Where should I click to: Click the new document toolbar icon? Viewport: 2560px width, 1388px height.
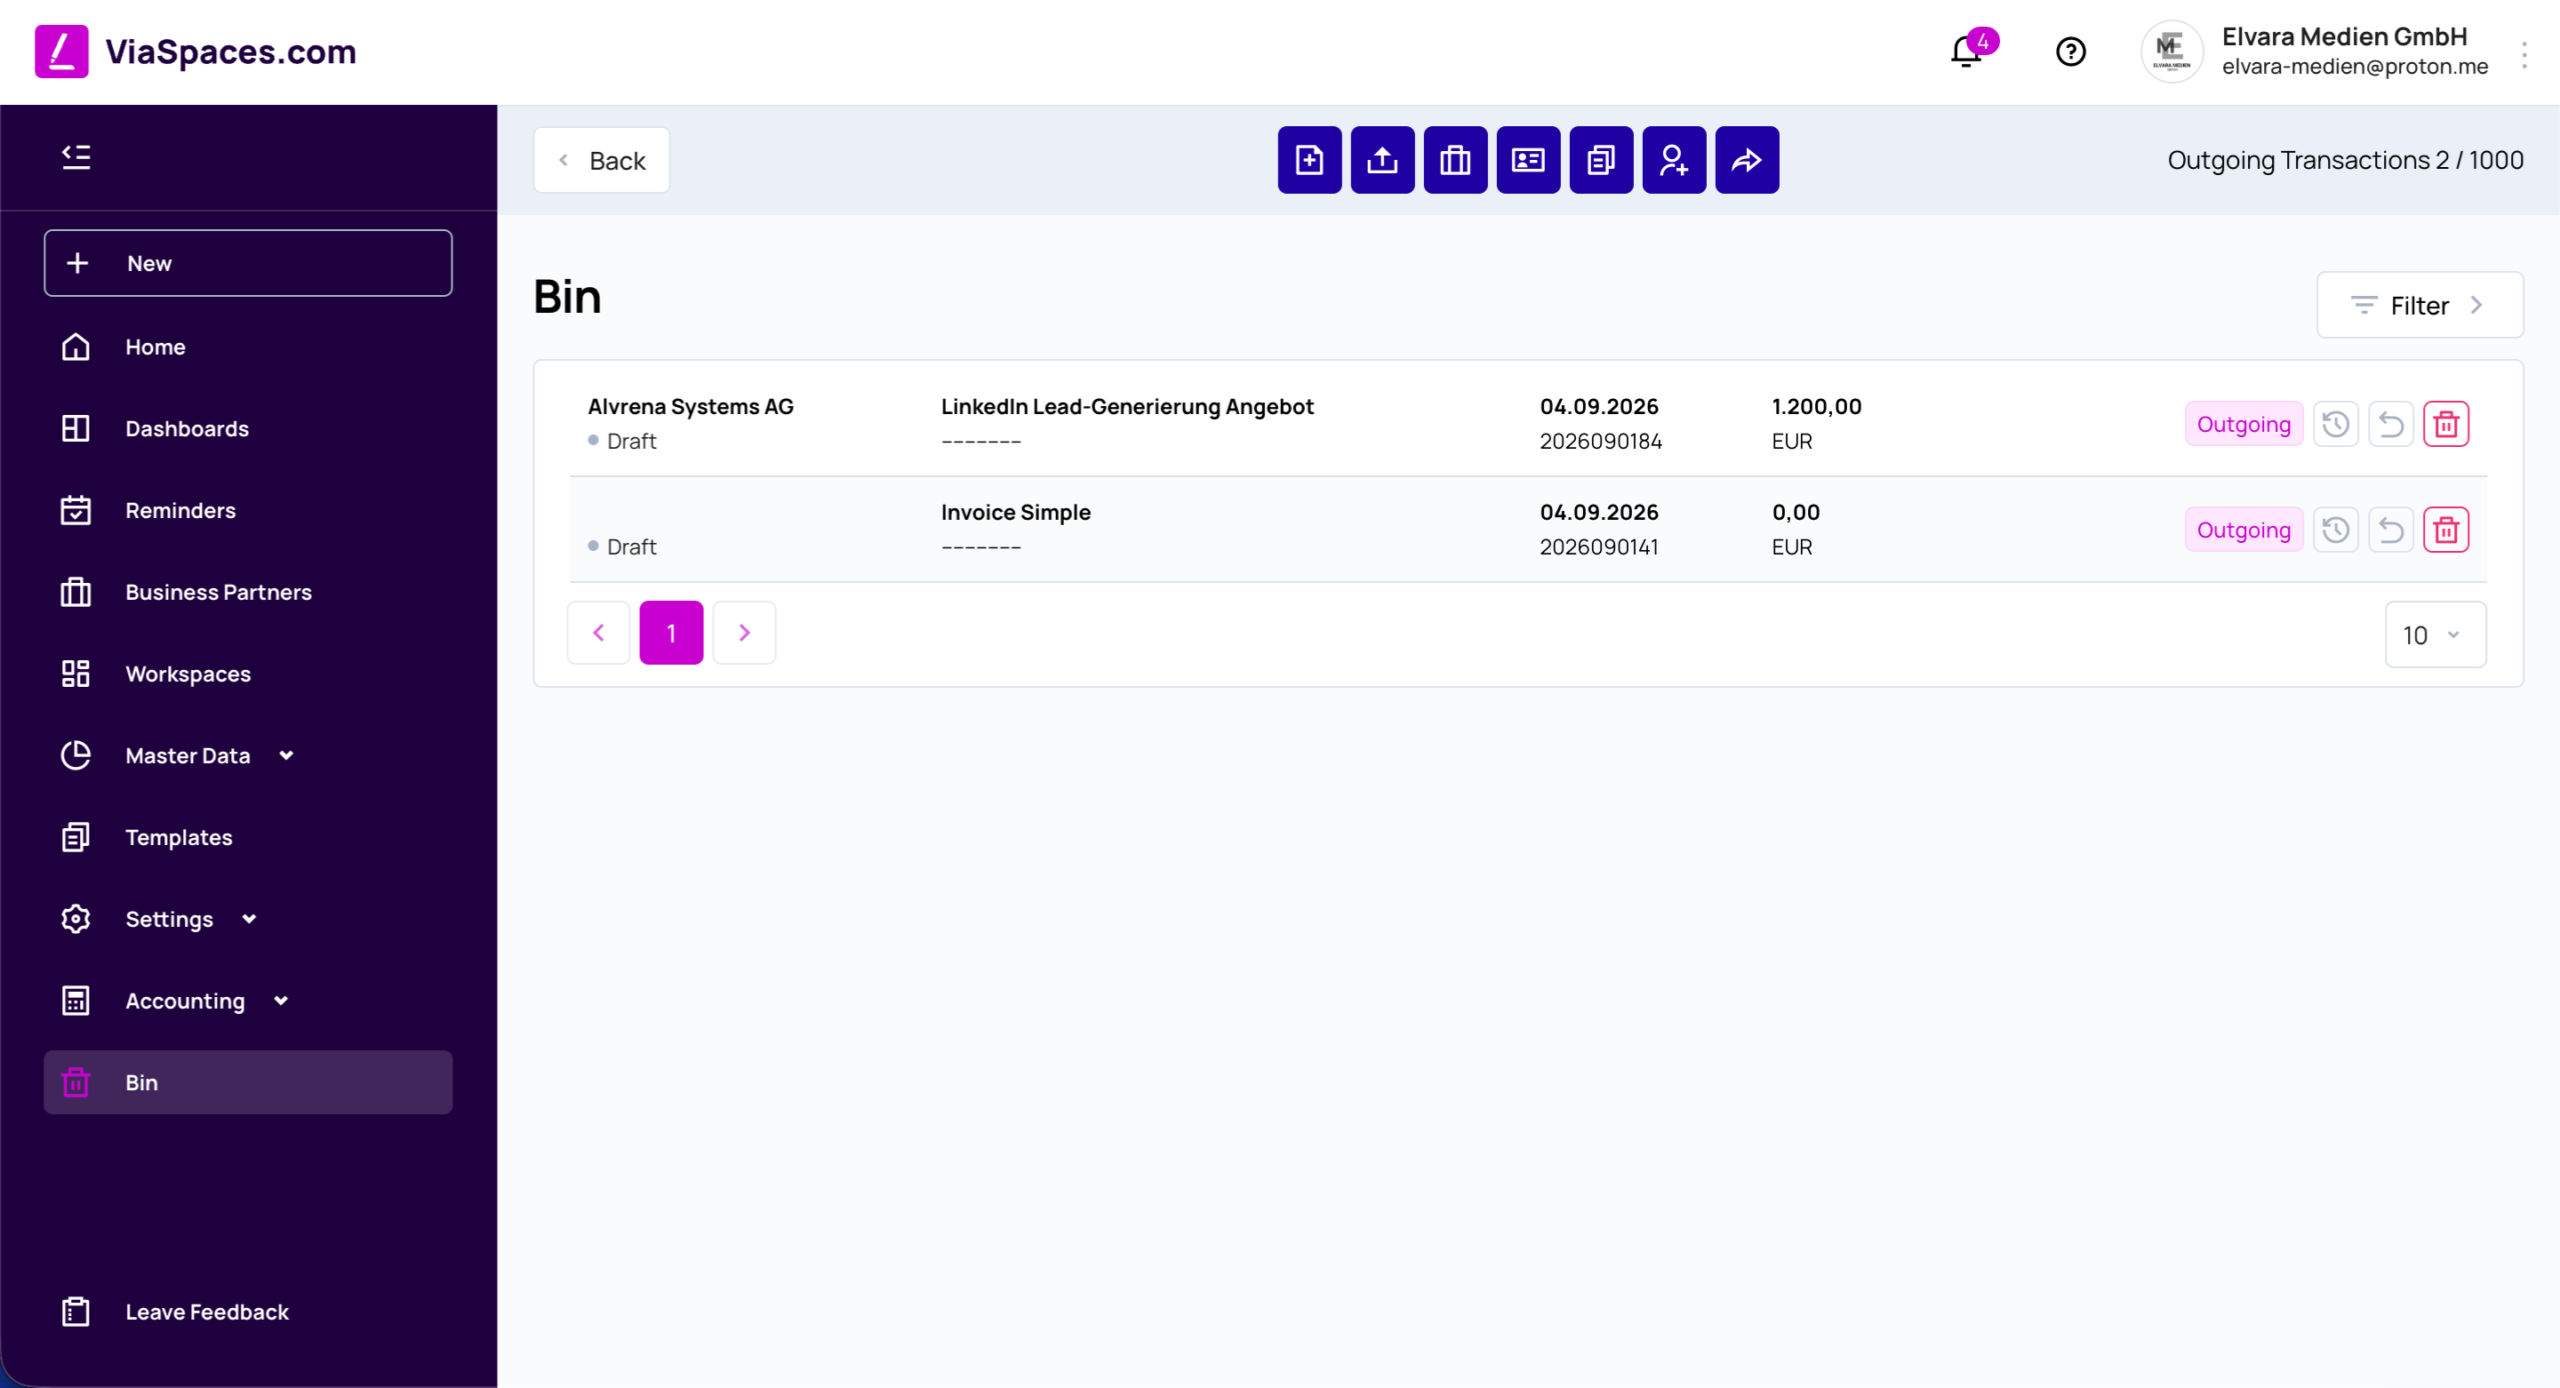1309,160
